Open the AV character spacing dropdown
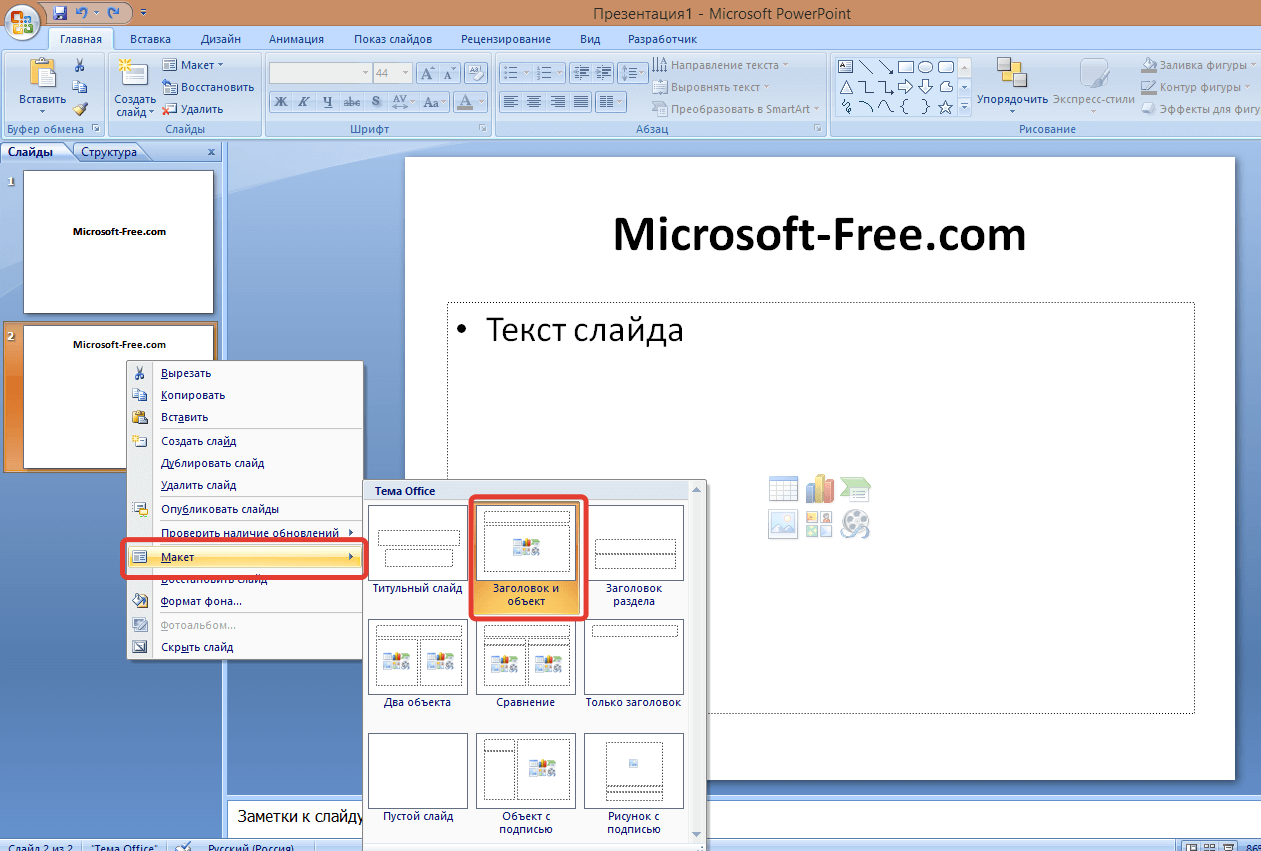 point(403,101)
